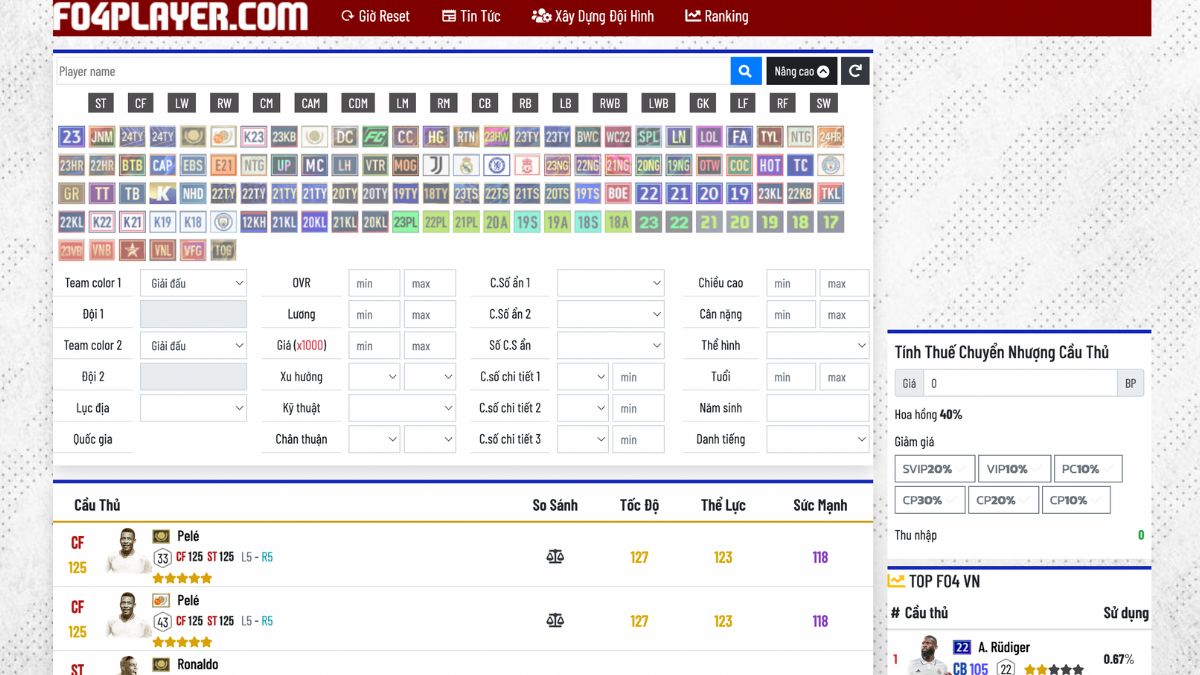Click the FA season badge
The width and height of the screenshot is (1200, 675).
[739, 137]
